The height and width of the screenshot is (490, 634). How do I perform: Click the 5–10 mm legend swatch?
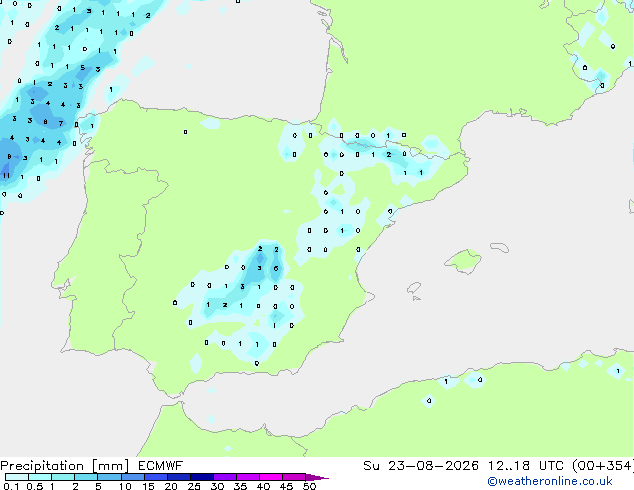click(x=109, y=477)
